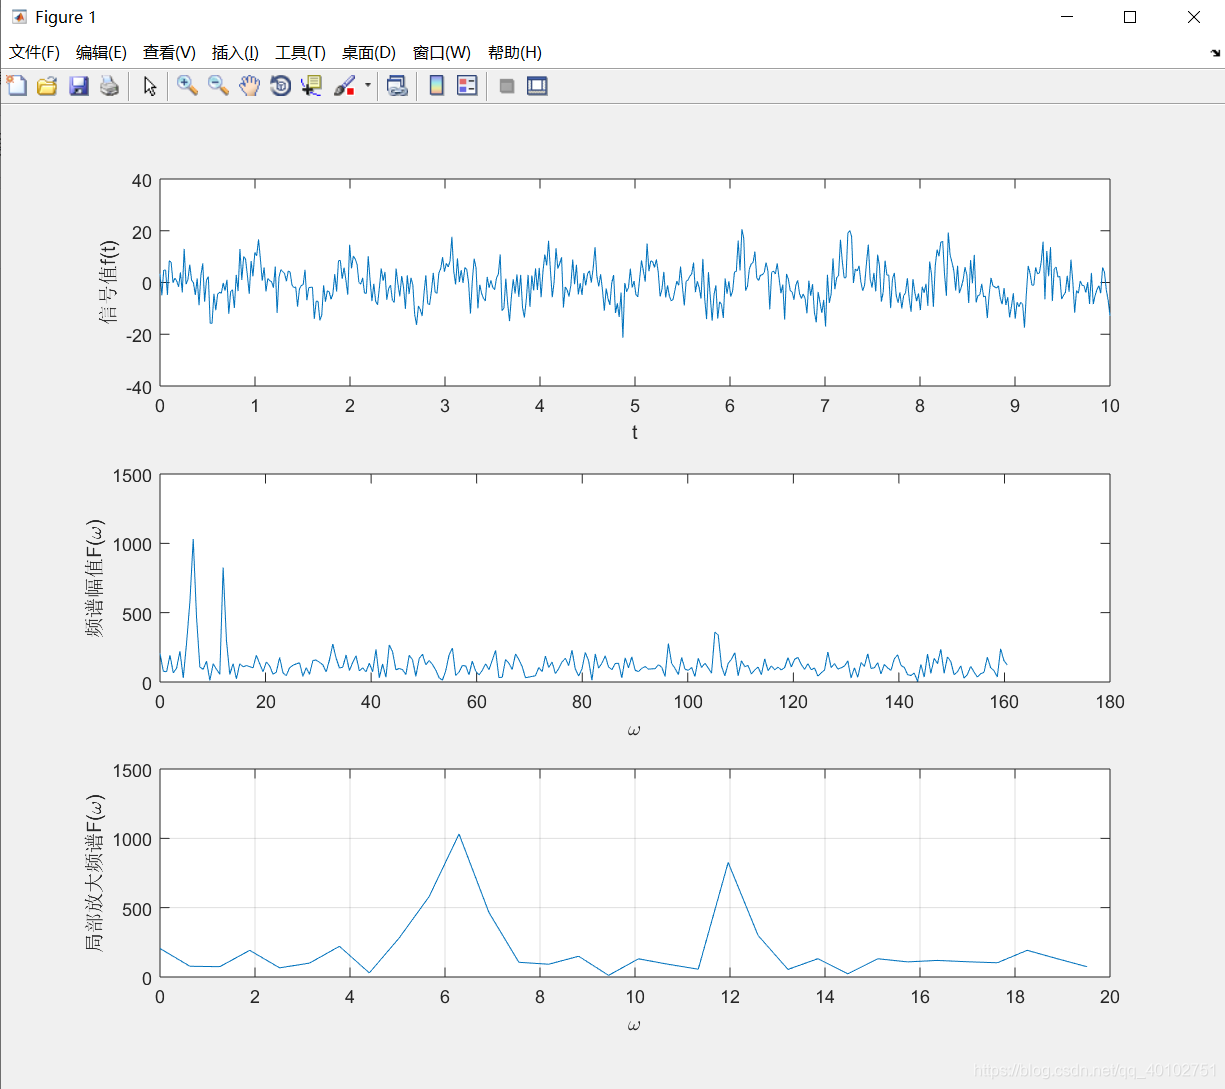
Task: Open the 文件(F) menu
Action: 34,52
